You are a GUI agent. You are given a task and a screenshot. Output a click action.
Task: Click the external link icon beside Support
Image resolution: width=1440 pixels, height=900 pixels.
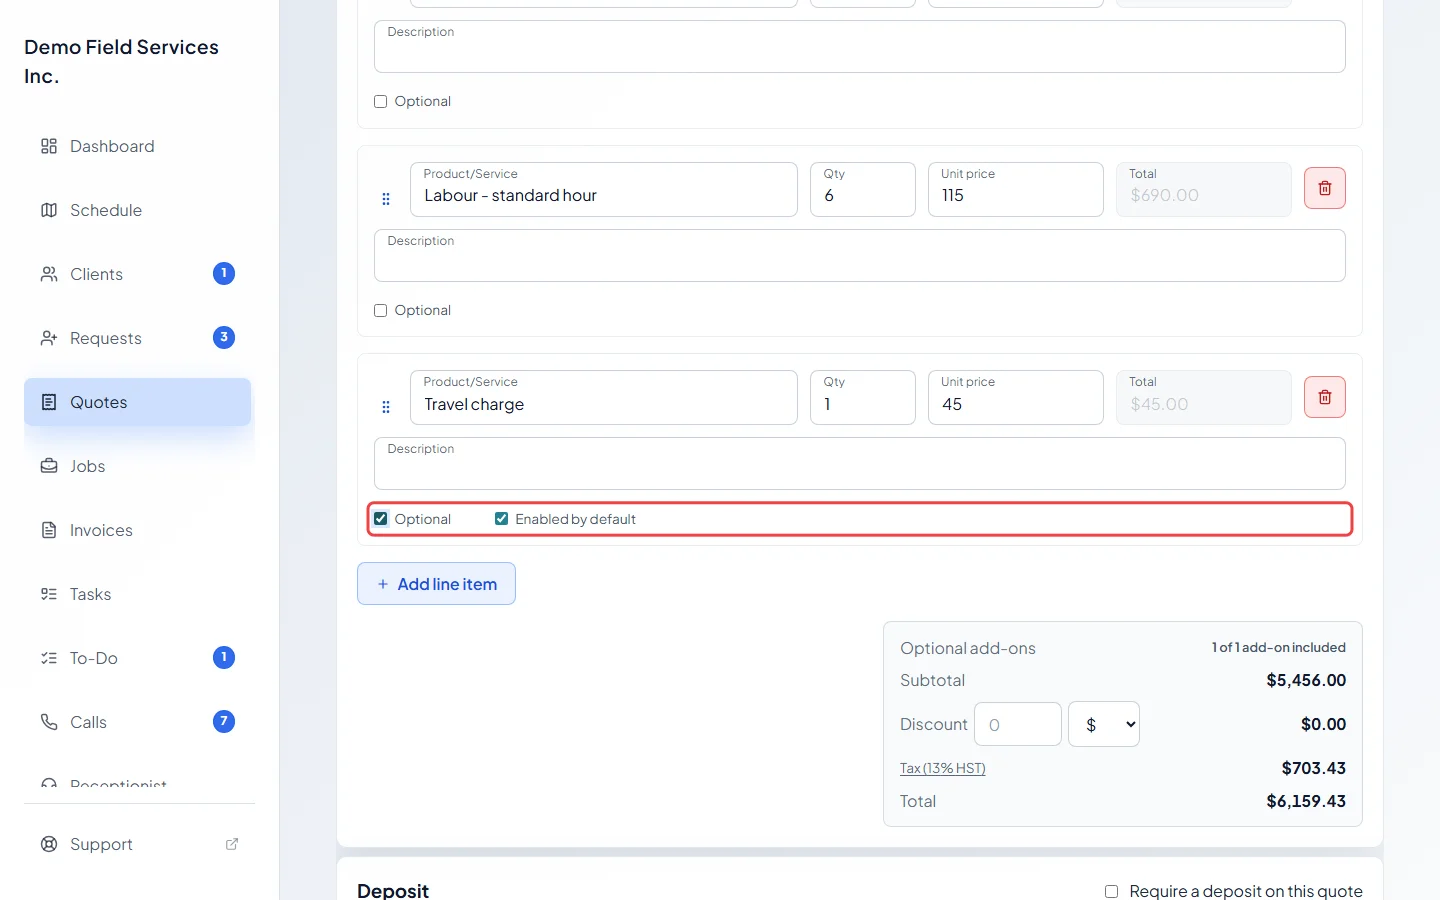[232, 844]
